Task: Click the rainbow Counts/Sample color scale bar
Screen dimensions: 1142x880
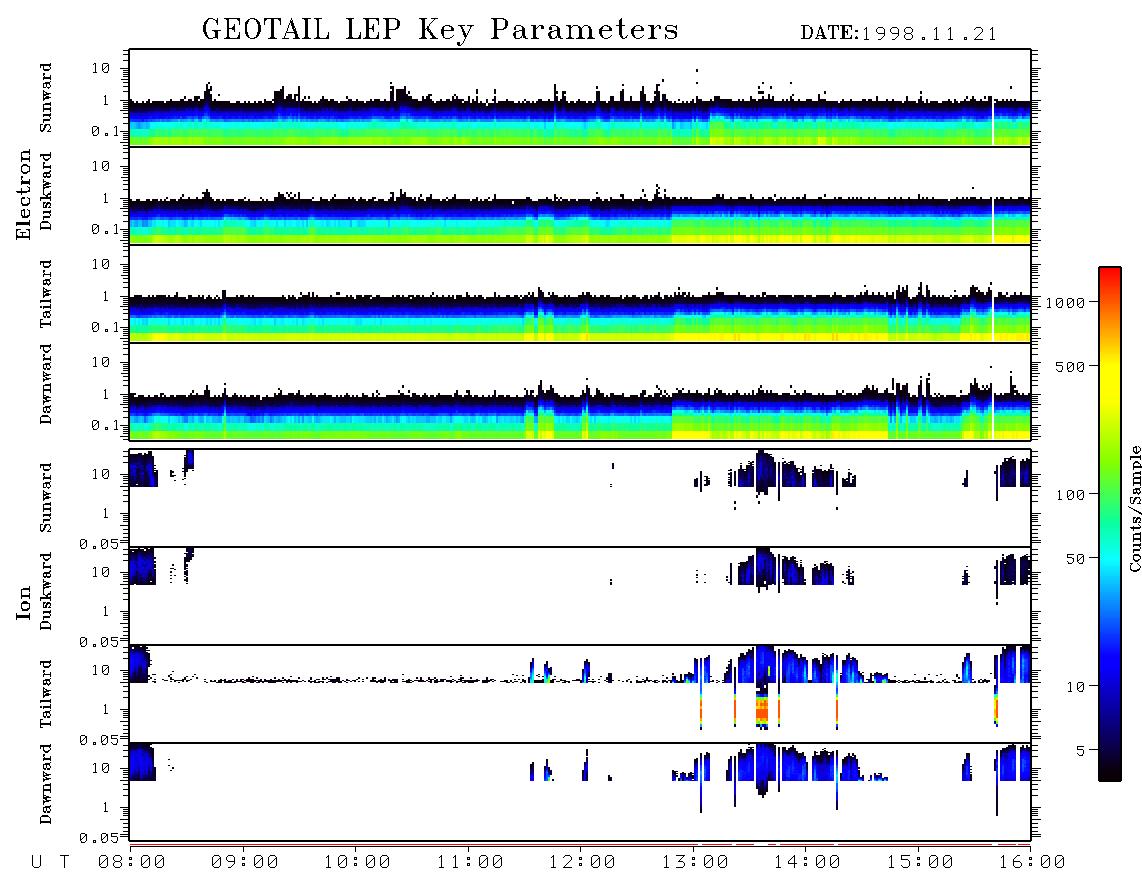Action: coord(1110,524)
